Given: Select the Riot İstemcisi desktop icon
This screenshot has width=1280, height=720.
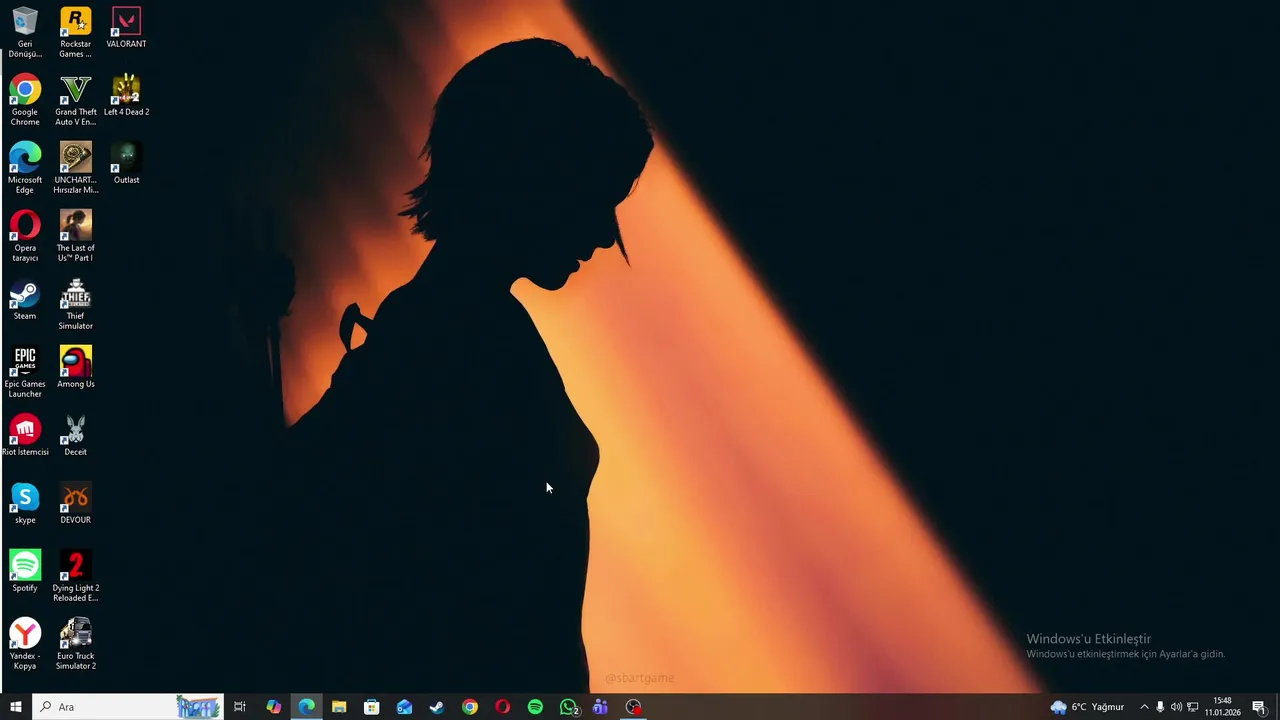Looking at the screenshot, I should point(25,436).
